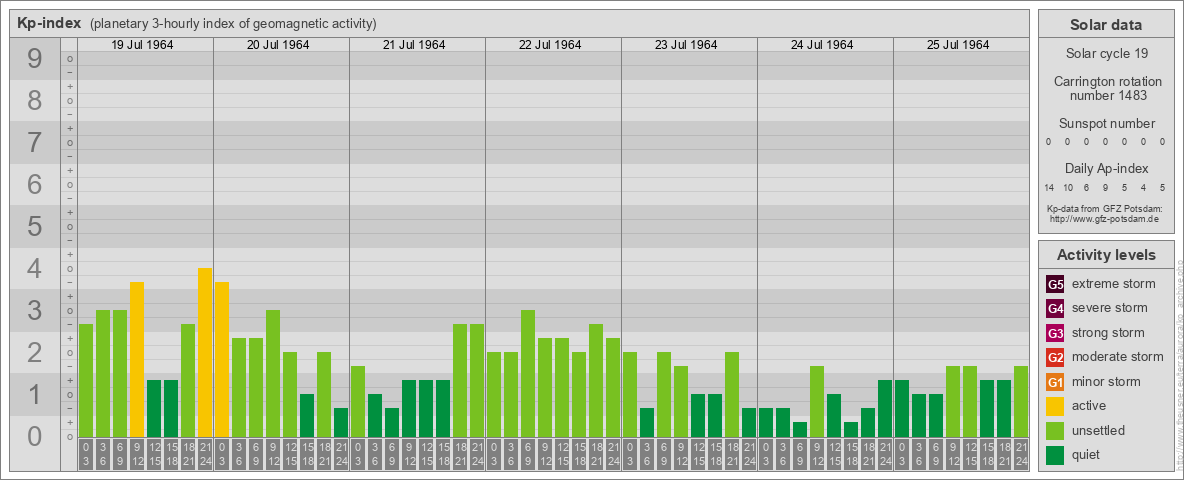Click the Kp-data from GFZ Potsdam text

point(1106,208)
